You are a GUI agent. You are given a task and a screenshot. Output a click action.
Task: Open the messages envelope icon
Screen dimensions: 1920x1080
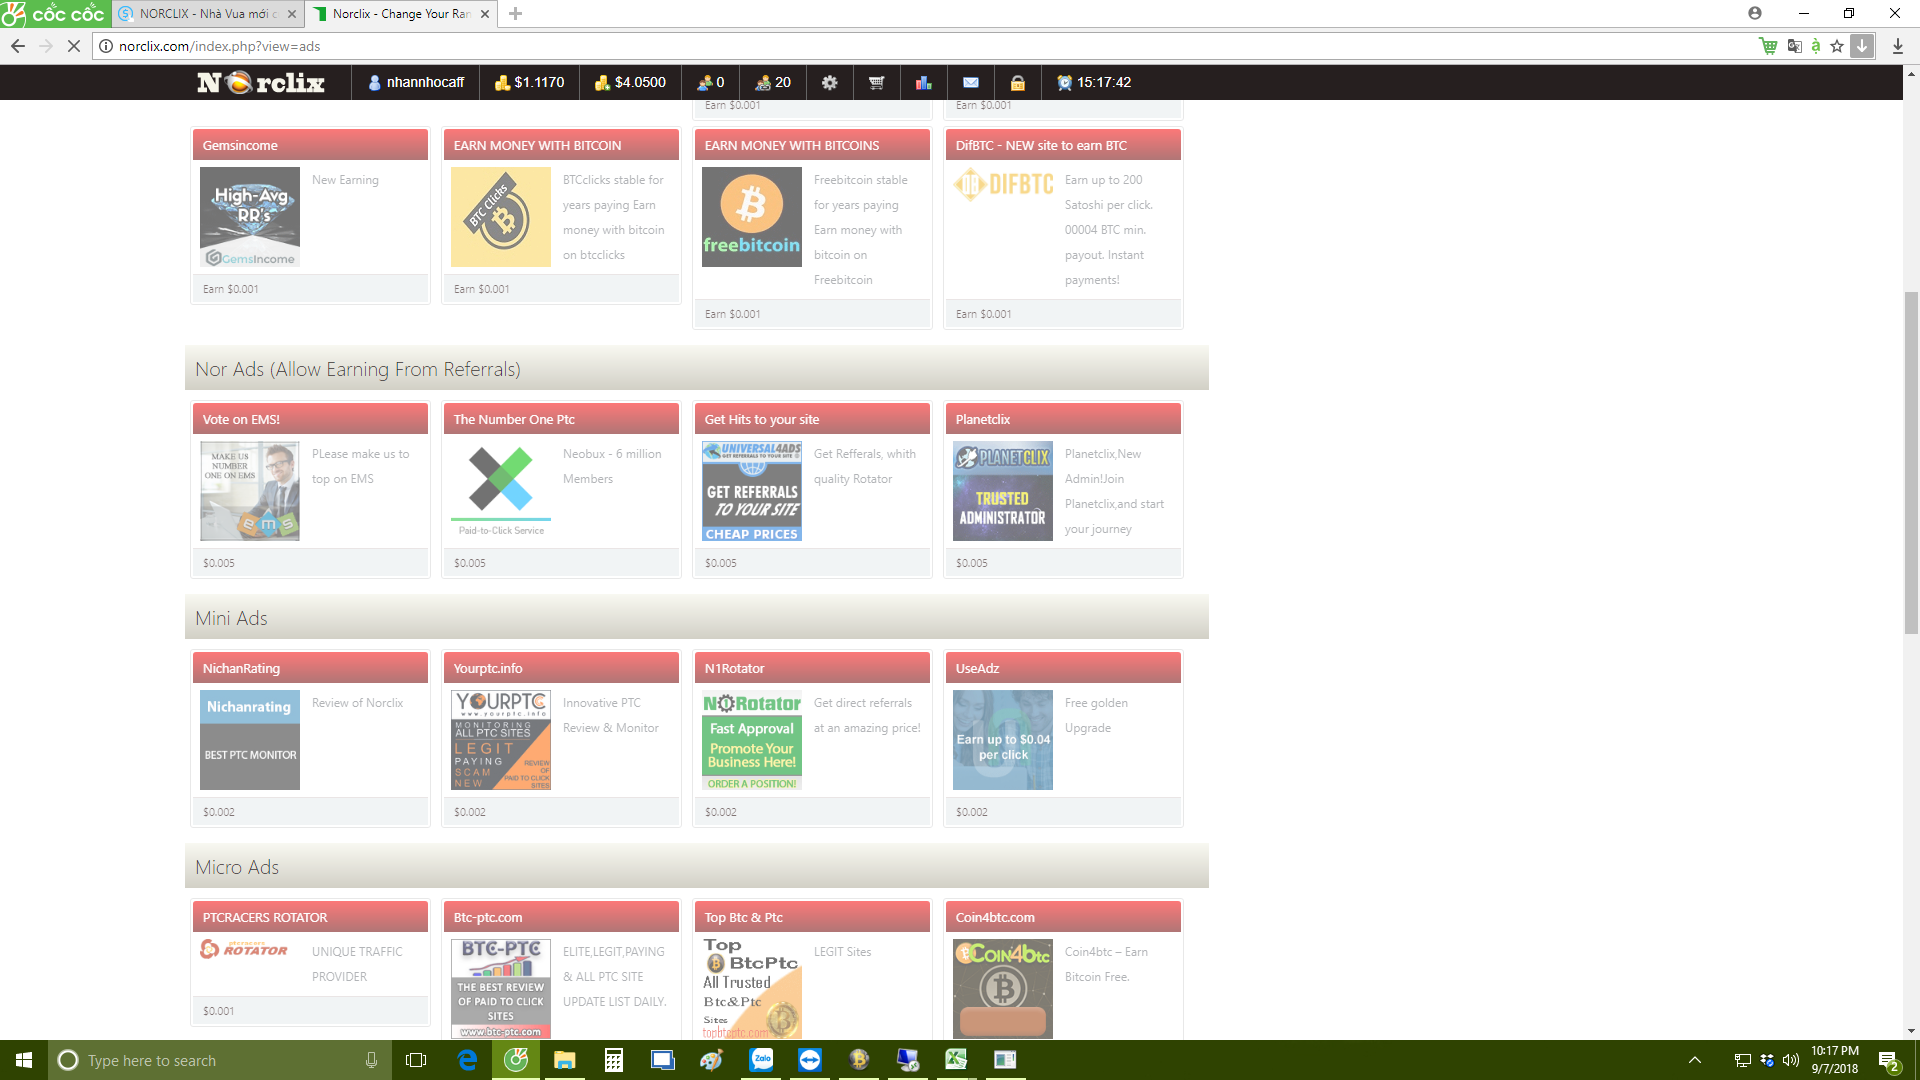[970, 83]
